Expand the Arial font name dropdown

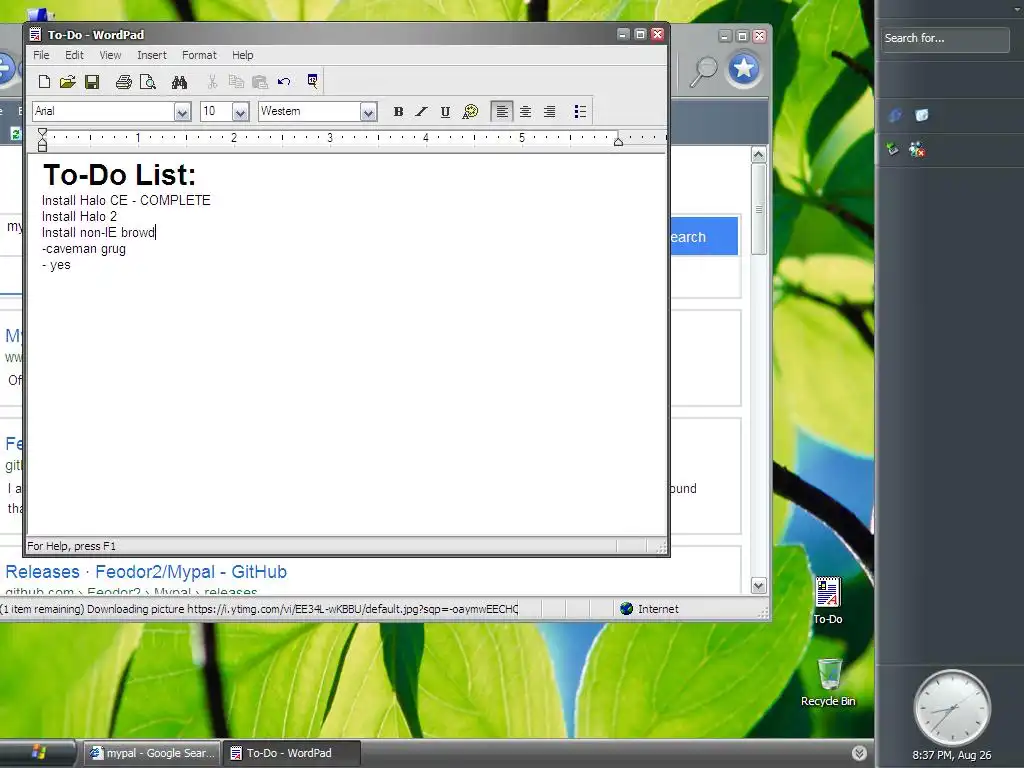182,112
